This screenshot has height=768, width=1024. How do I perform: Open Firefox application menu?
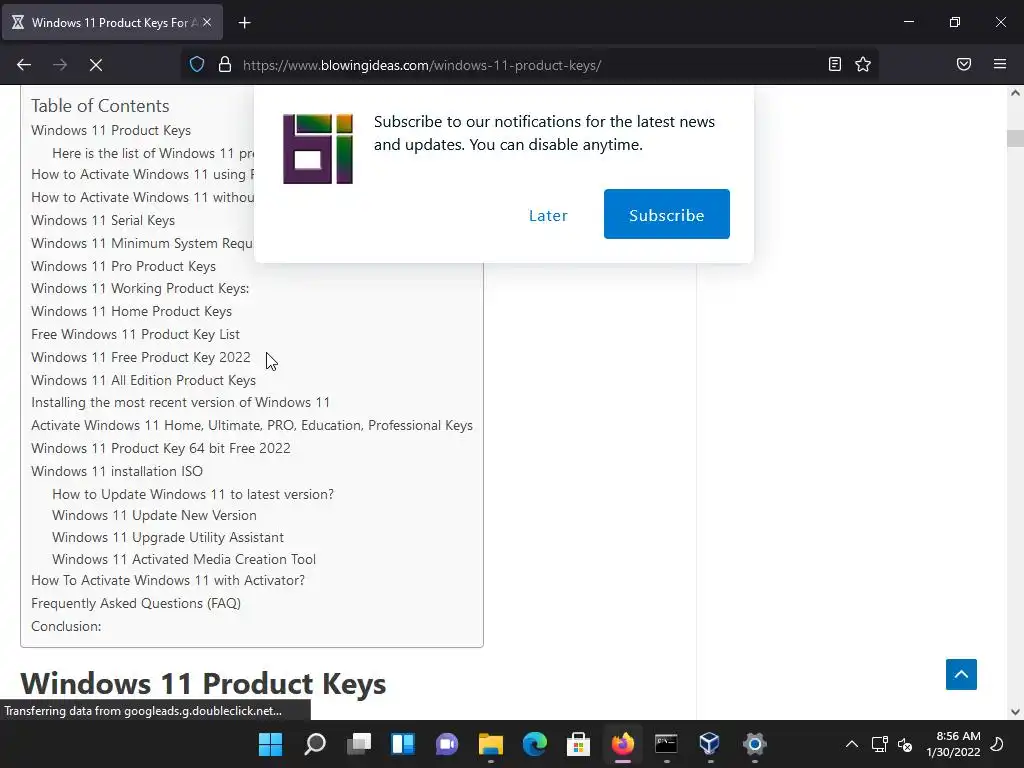click(1000, 64)
